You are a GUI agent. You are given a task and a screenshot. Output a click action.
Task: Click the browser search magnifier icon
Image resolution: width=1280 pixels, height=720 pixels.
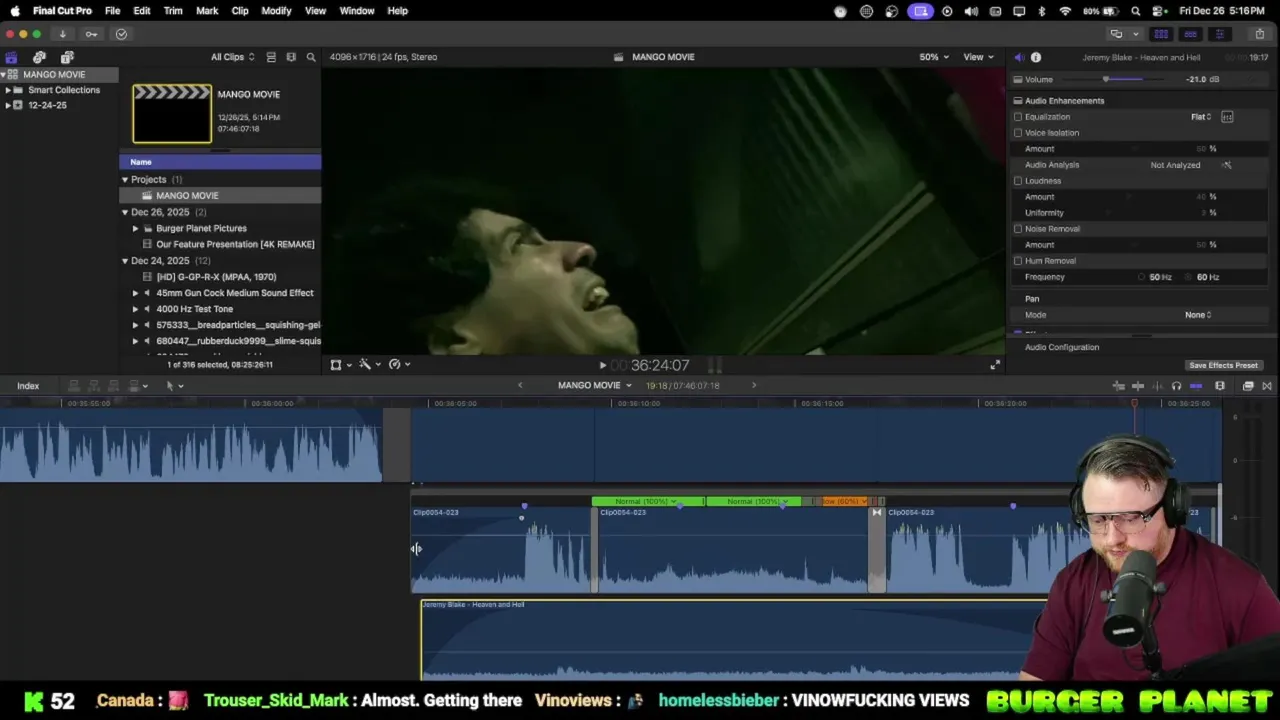tap(311, 57)
